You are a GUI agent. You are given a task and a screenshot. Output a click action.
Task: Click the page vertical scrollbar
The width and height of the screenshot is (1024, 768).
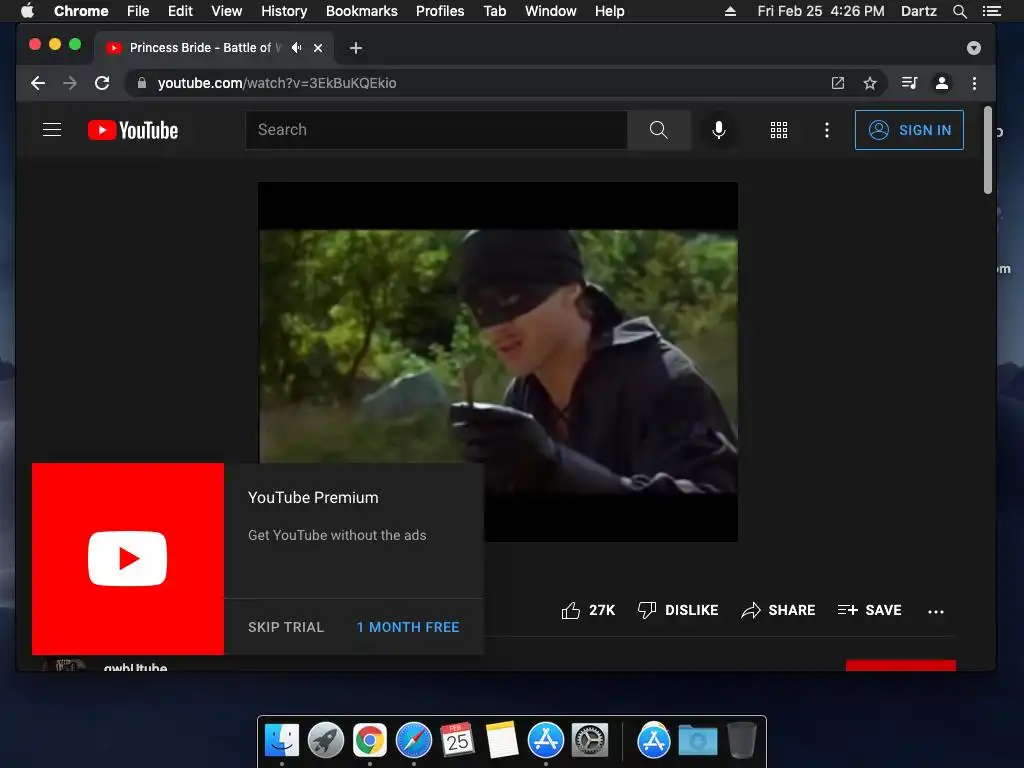pyautogui.click(x=988, y=150)
